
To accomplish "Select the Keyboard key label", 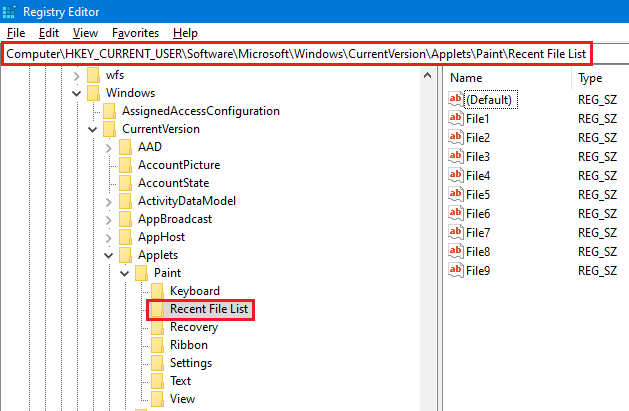I will coord(195,291).
